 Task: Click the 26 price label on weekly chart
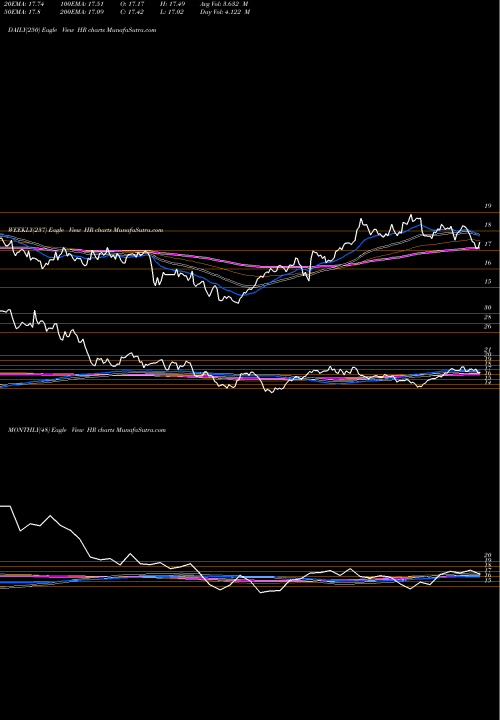click(488, 326)
